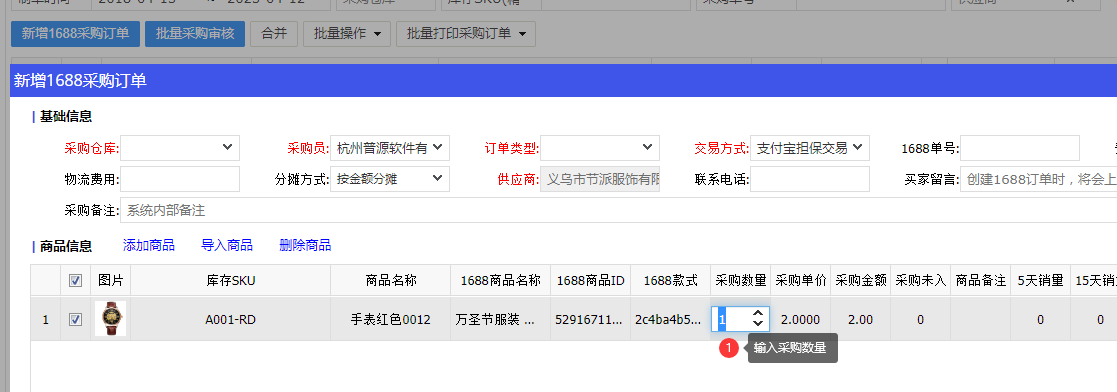
Task: Click the A001-RD SKU cell
Action: point(230,320)
